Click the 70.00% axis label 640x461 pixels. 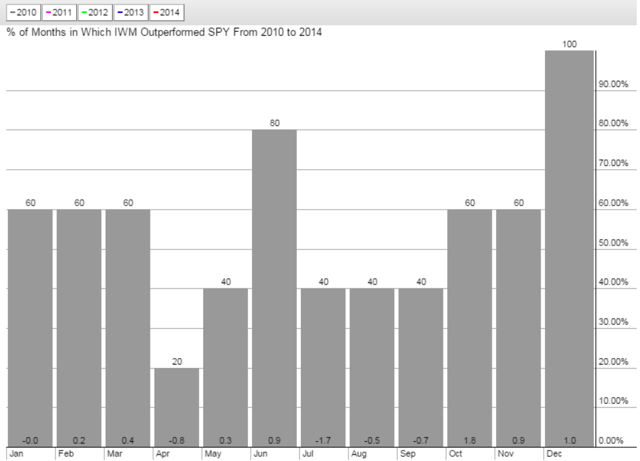click(x=613, y=163)
